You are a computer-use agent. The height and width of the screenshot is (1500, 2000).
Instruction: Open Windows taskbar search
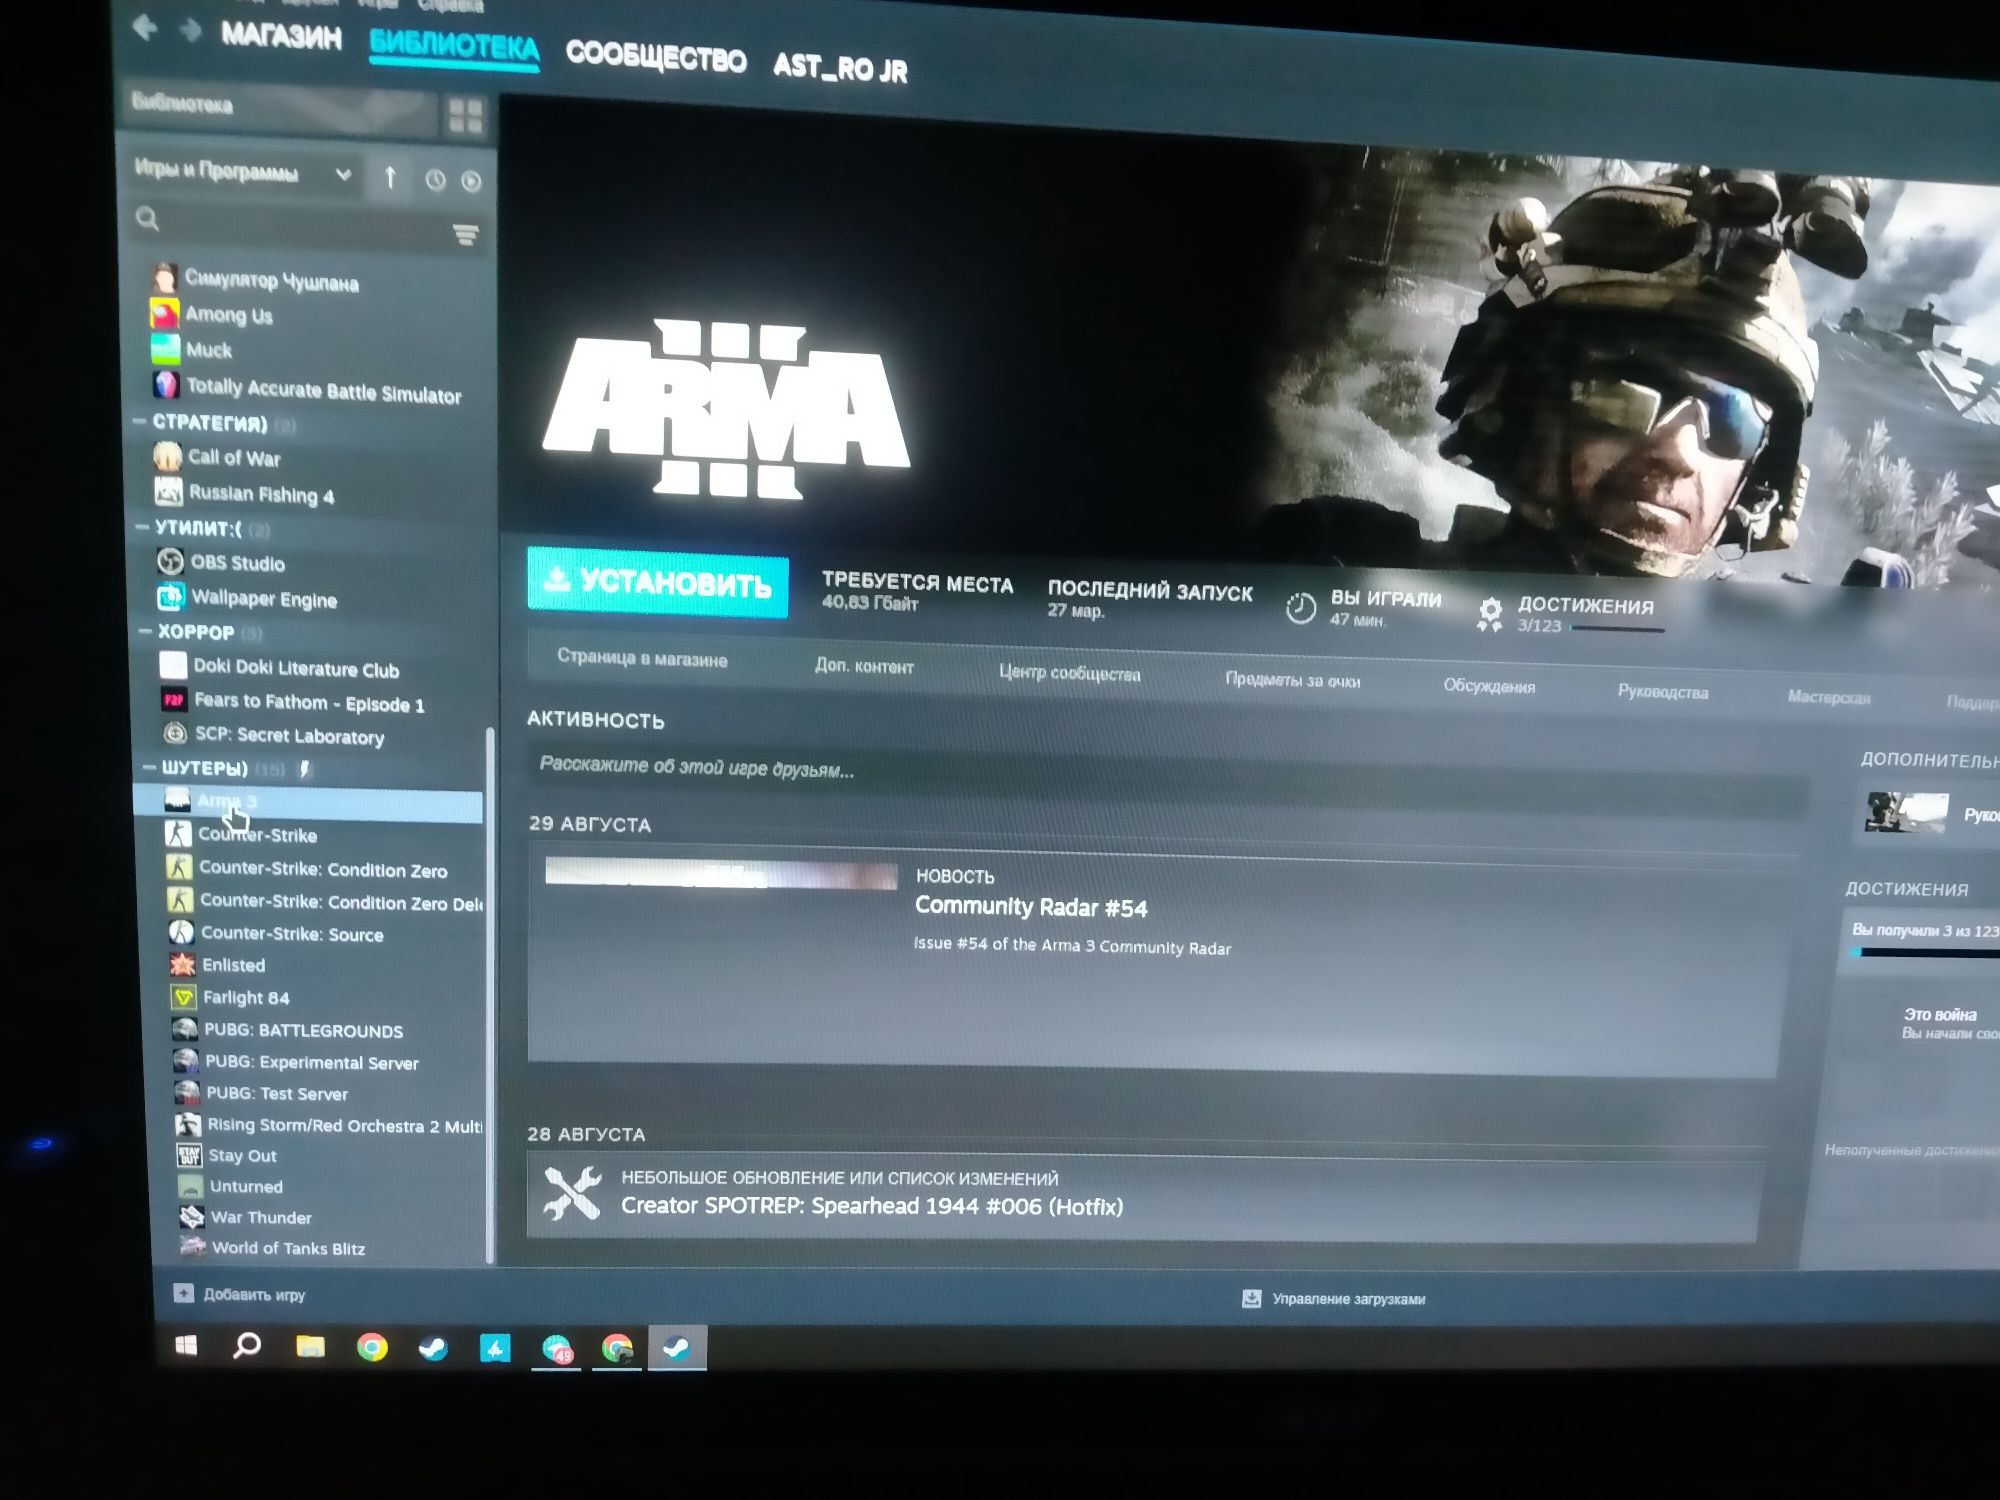click(247, 1346)
